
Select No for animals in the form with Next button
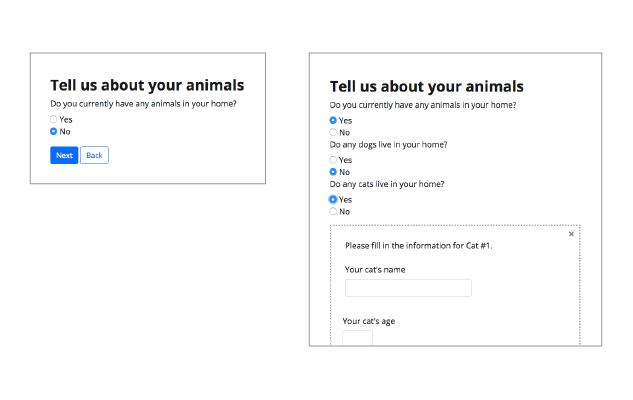(x=54, y=131)
